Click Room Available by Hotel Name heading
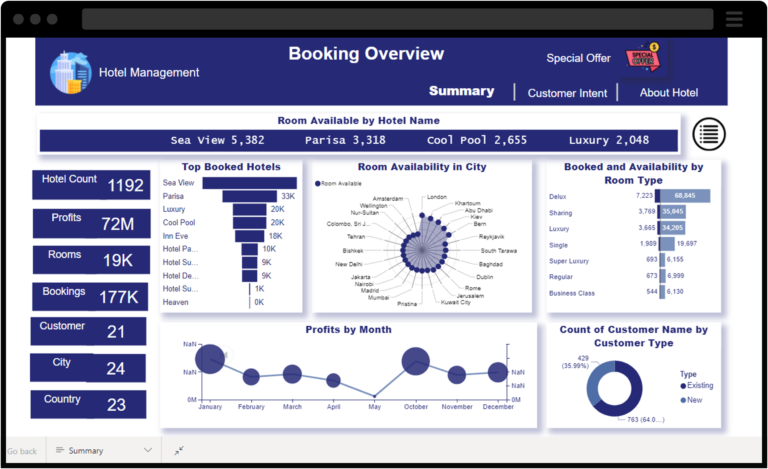The width and height of the screenshot is (768, 469). [x=359, y=120]
